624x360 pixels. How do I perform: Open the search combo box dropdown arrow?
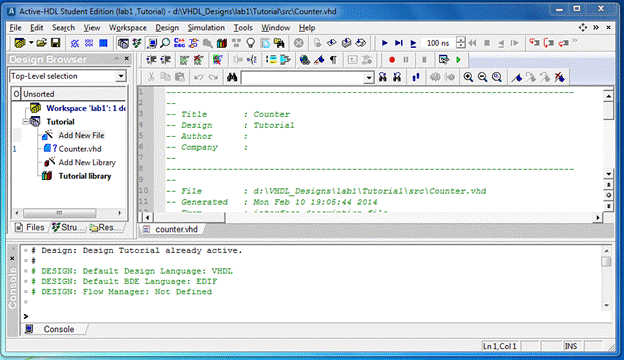click(369, 78)
